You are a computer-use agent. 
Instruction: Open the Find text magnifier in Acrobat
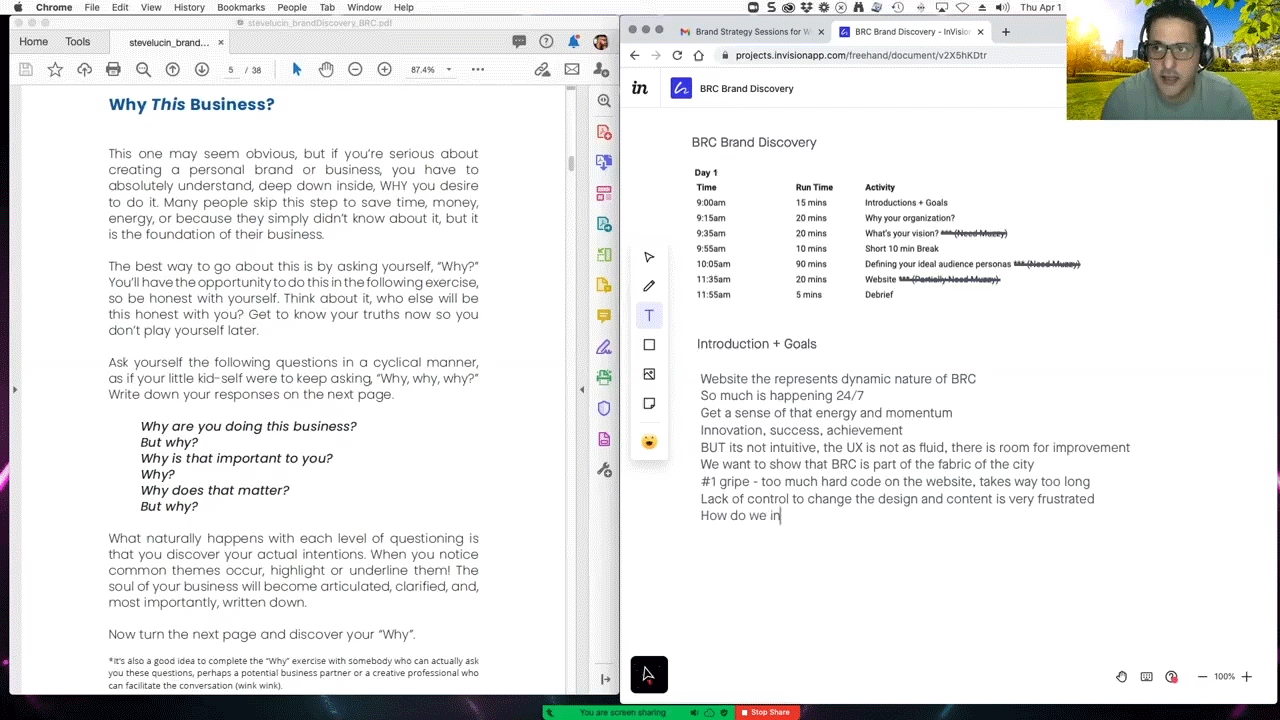[143, 70]
